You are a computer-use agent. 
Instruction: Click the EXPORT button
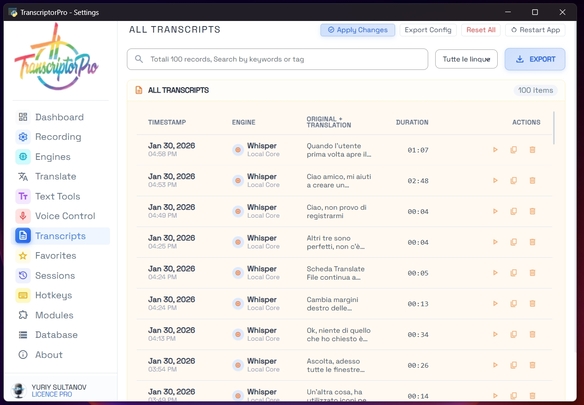[535, 59]
